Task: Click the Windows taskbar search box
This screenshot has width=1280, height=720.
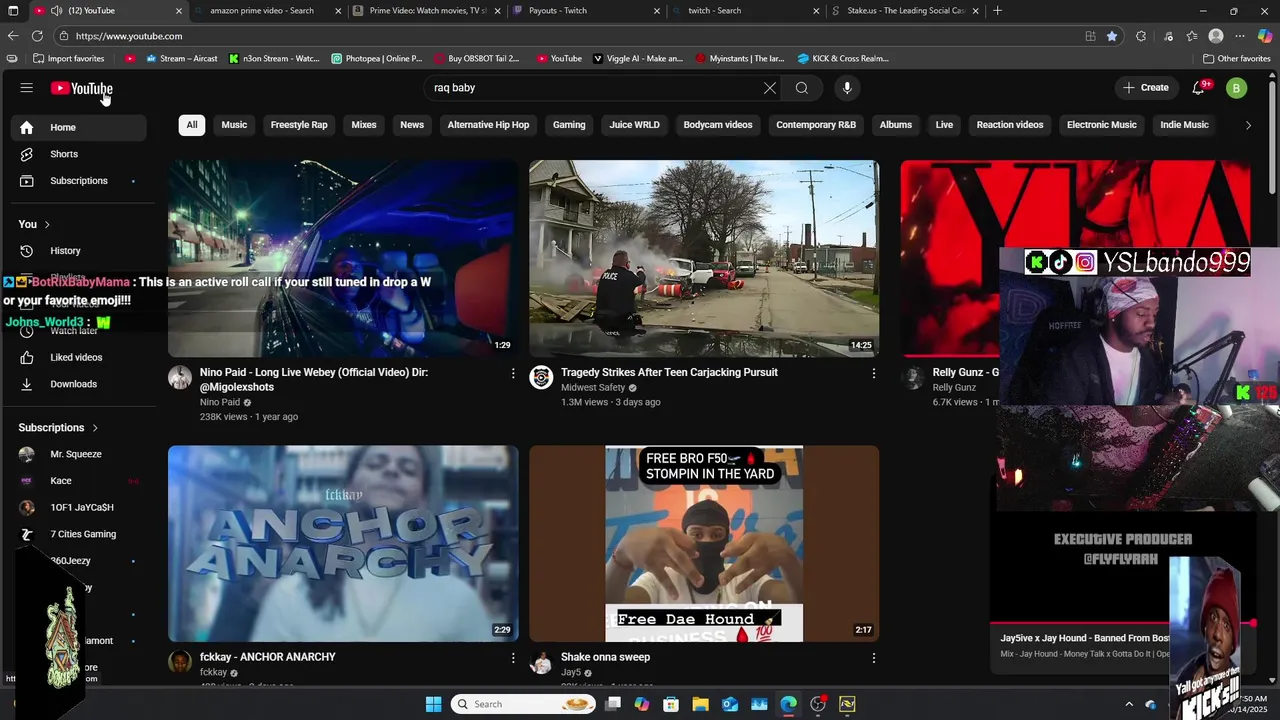Action: (524, 704)
